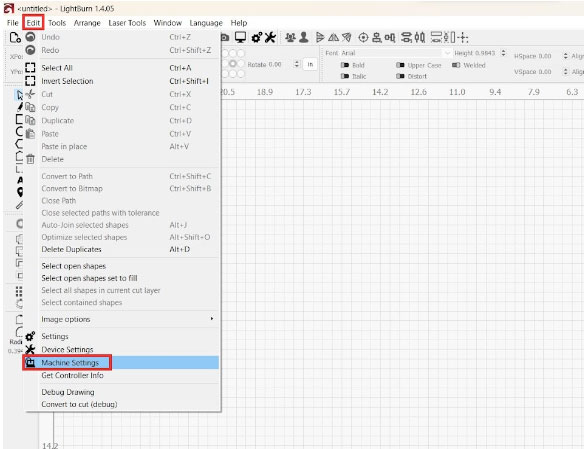Image resolution: width=584 pixels, height=449 pixels.
Task: Click the wrench icon beside Device Settings
Action: tap(30, 349)
